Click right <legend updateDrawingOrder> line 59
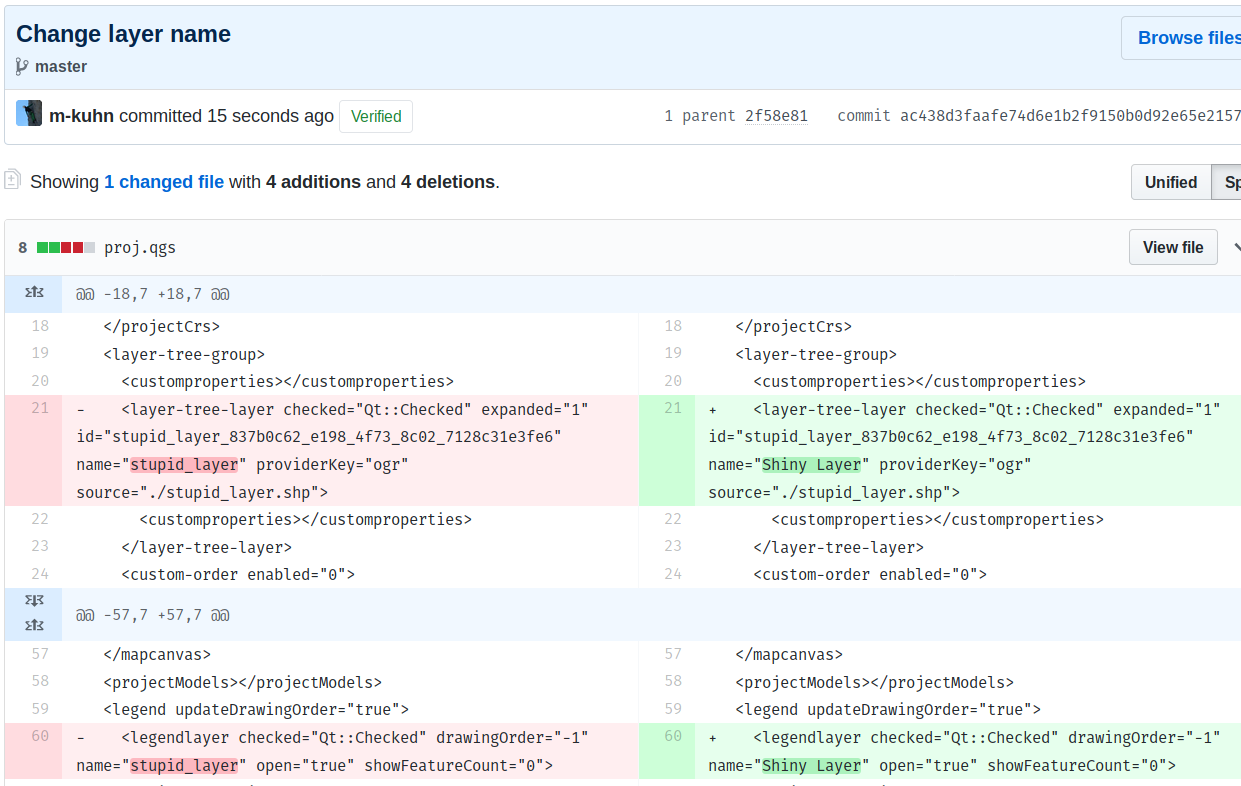The width and height of the screenshot is (1241, 786). pos(888,709)
